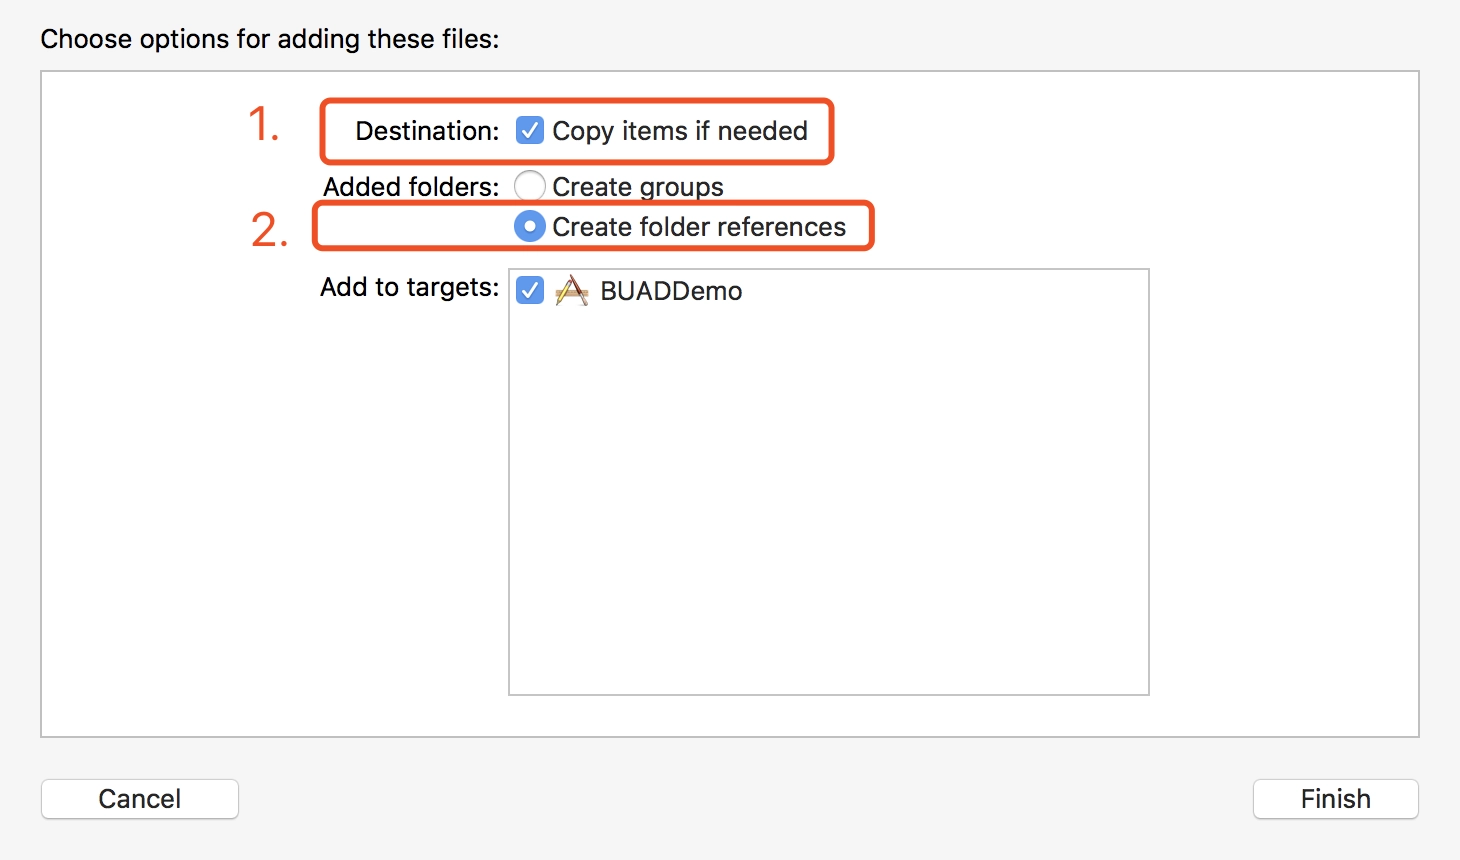This screenshot has height=860, width=1460.
Task: Click the "Destination:" label
Action: click(x=427, y=131)
